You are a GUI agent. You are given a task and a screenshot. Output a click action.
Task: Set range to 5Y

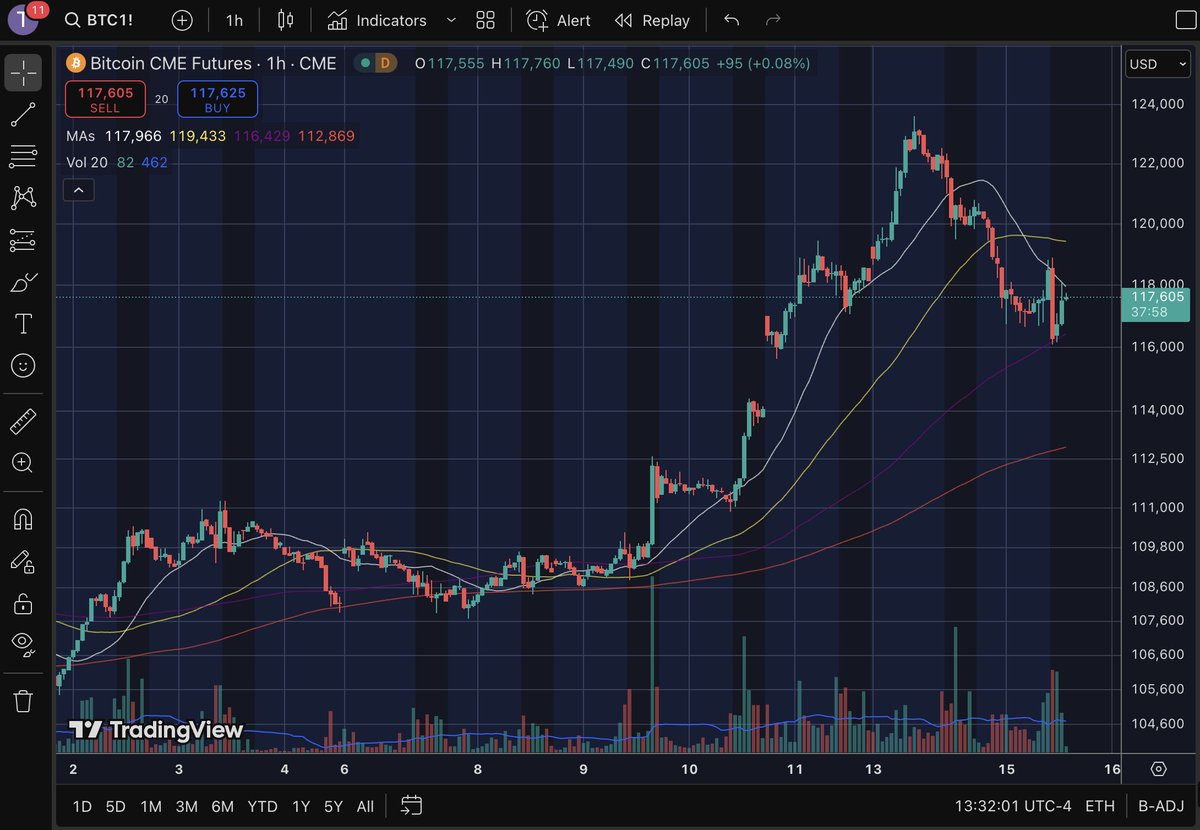click(333, 806)
